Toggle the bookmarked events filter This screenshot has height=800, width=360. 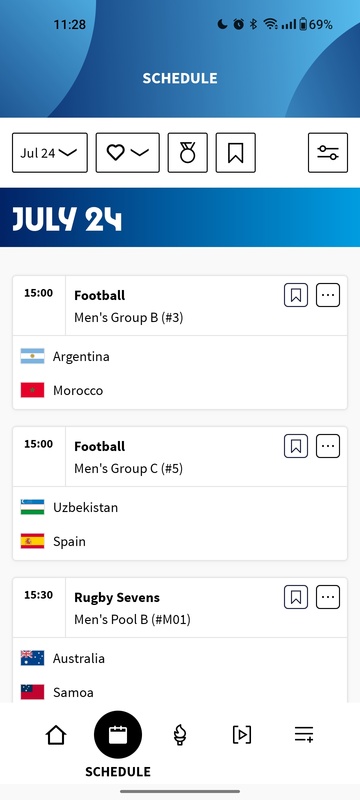pos(236,153)
